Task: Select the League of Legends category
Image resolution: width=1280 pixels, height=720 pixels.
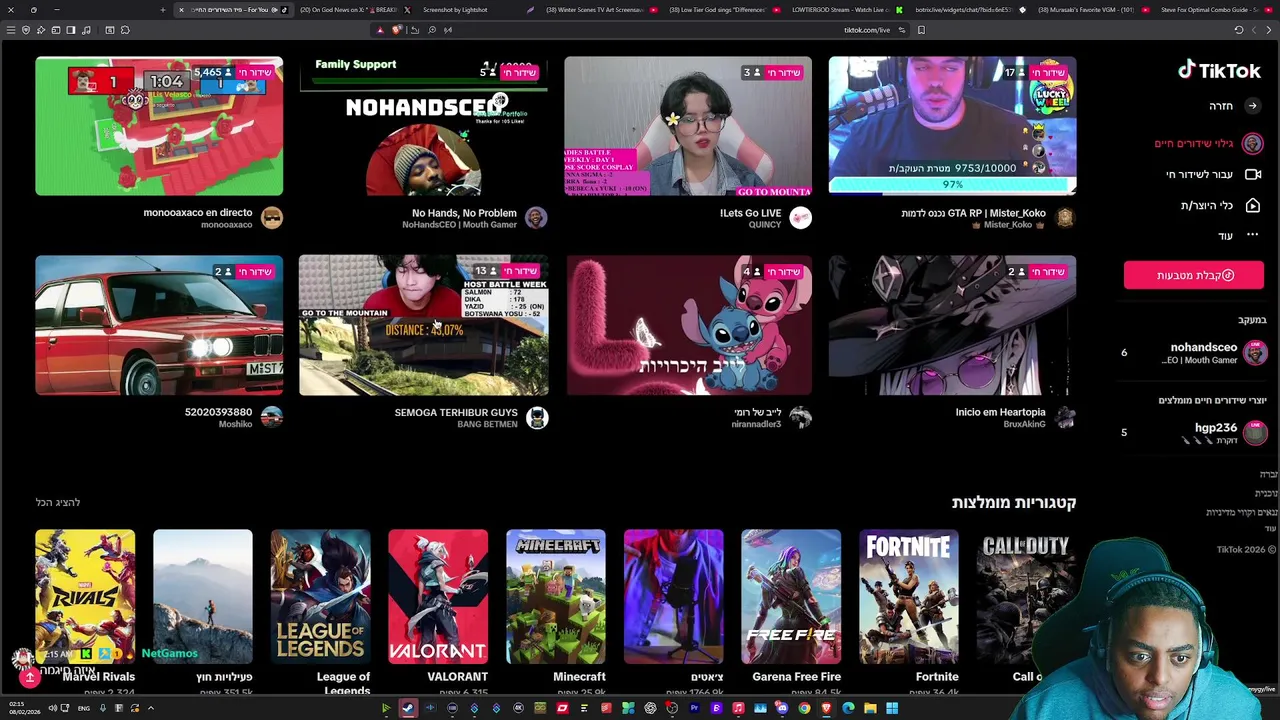Action: [x=320, y=597]
